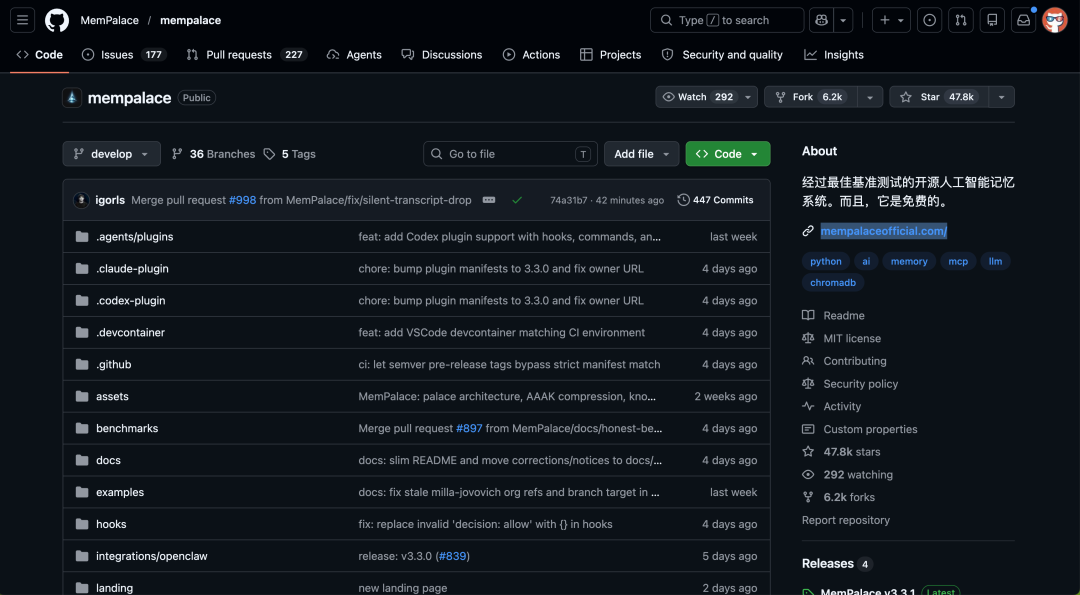Show commit status green checkmark details
The image size is (1080, 595).
pyautogui.click(x=517, y=200)
